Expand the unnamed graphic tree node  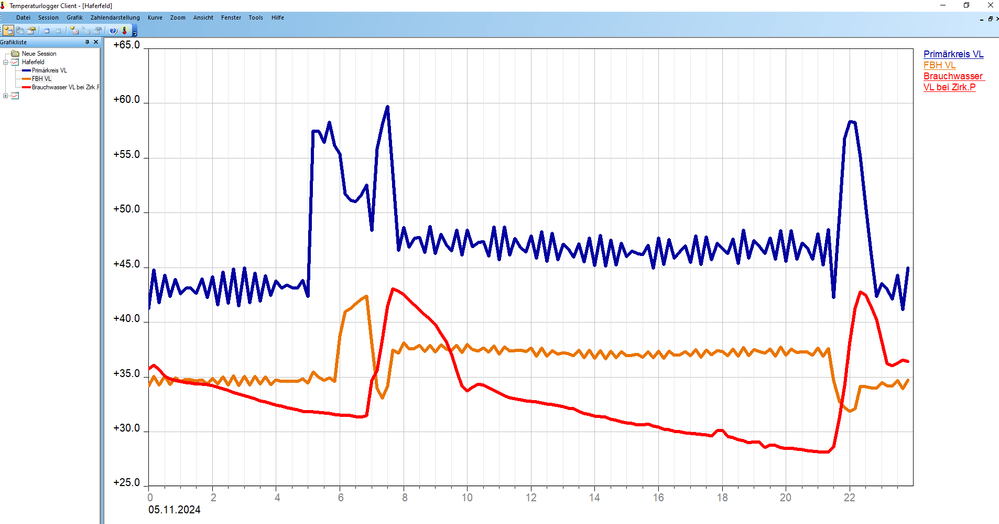pyautogui.click(x=6, y=96)
